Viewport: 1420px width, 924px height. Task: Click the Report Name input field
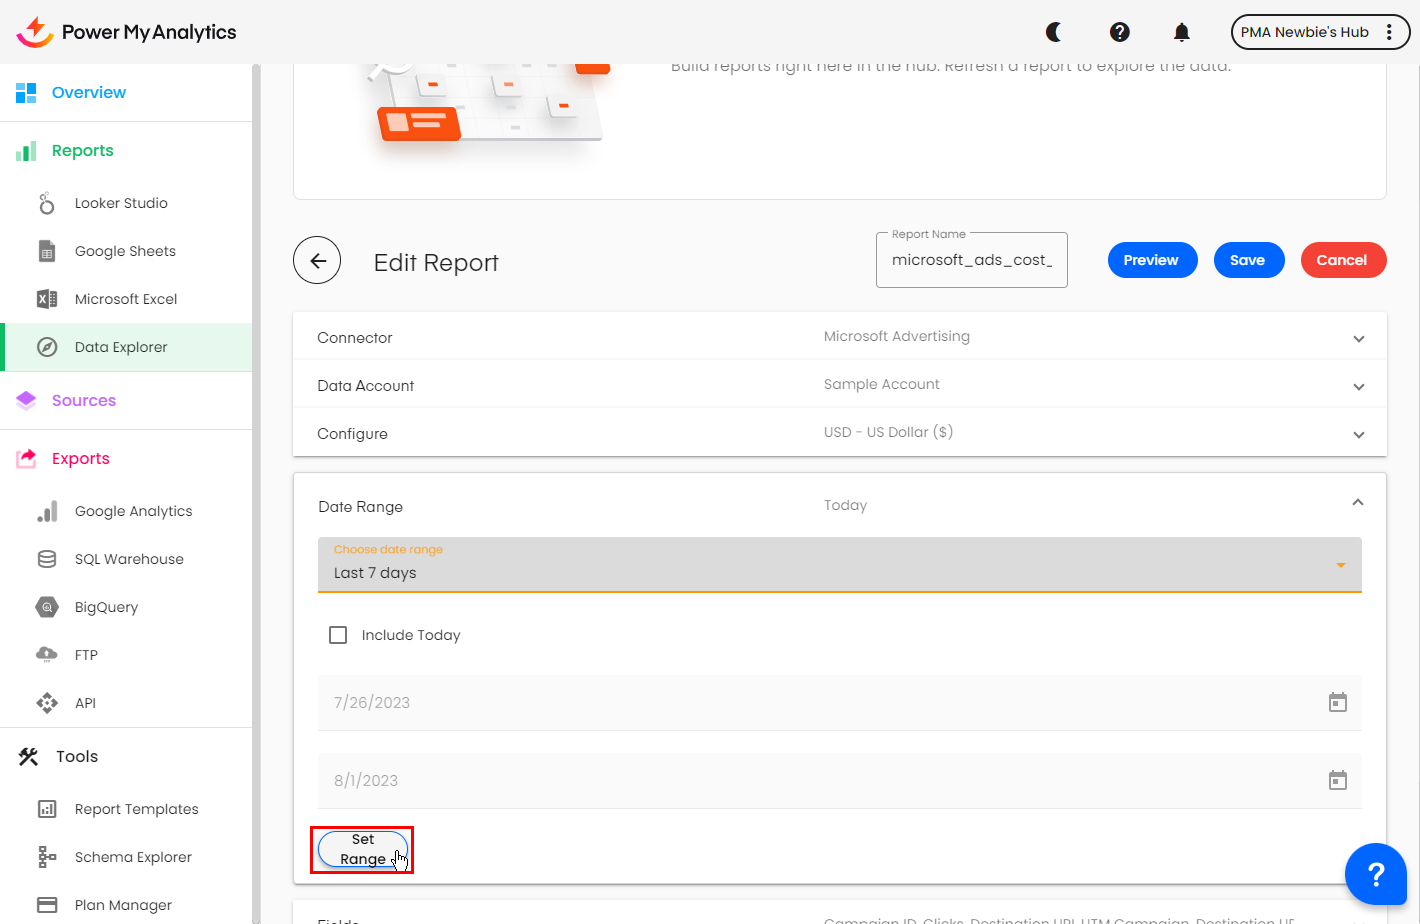pyautogui.click(x=971, y=260)
